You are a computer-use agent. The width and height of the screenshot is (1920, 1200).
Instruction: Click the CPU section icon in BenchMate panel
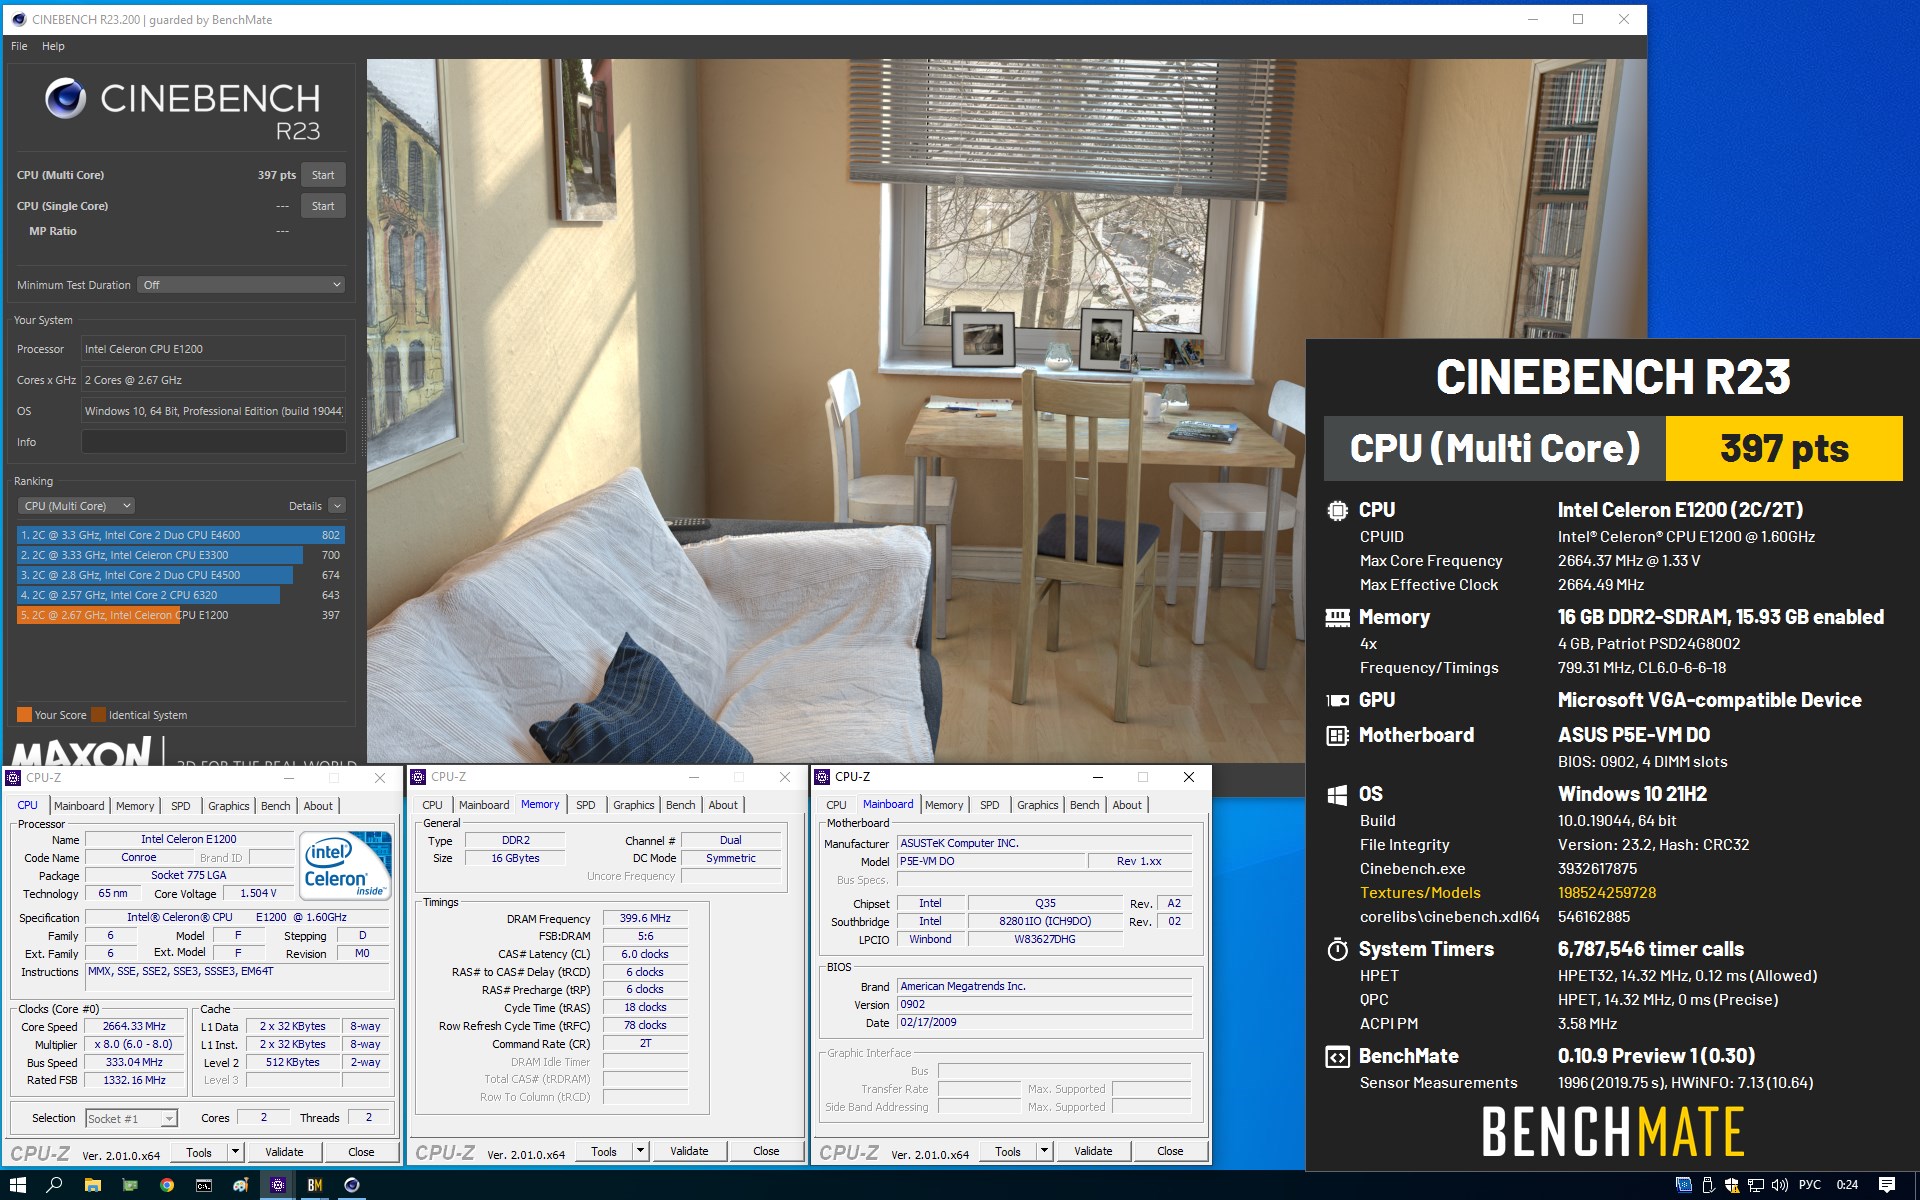point(1337,510)
